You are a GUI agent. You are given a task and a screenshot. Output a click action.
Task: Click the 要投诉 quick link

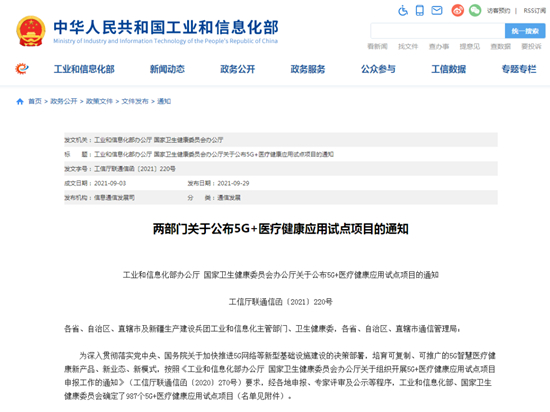click(x=531, y=46)
